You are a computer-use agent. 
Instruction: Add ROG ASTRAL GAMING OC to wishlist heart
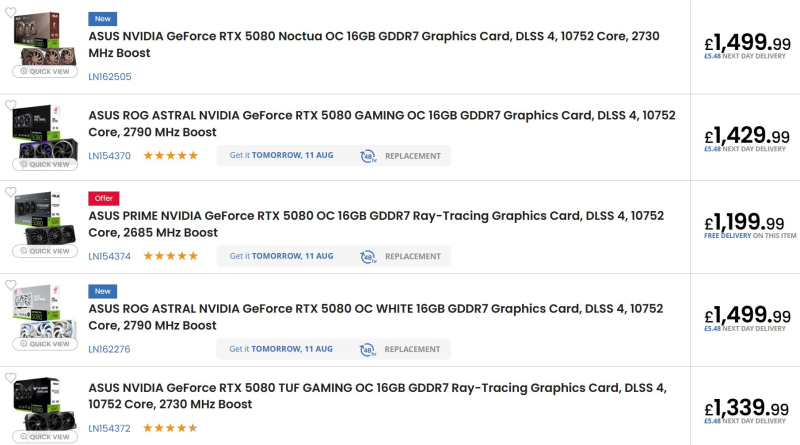11,105
